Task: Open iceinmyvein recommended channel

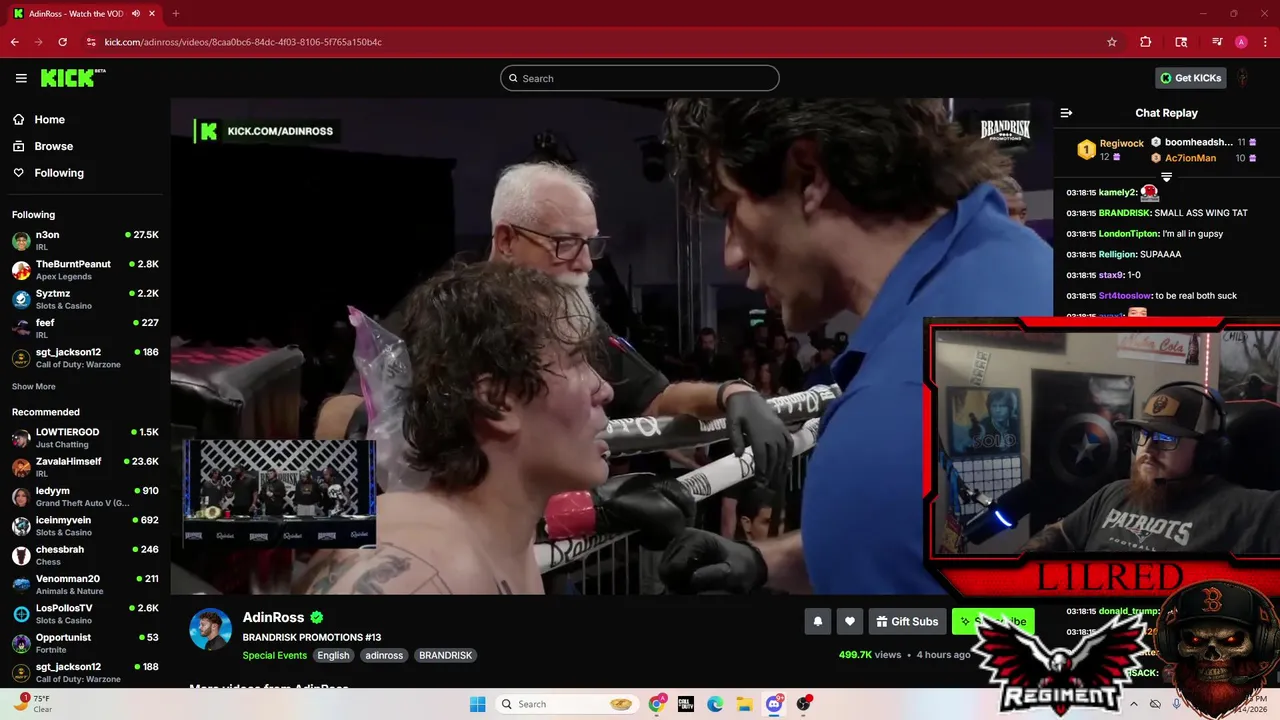Action: pyautogui.click(x=85, y=526)
